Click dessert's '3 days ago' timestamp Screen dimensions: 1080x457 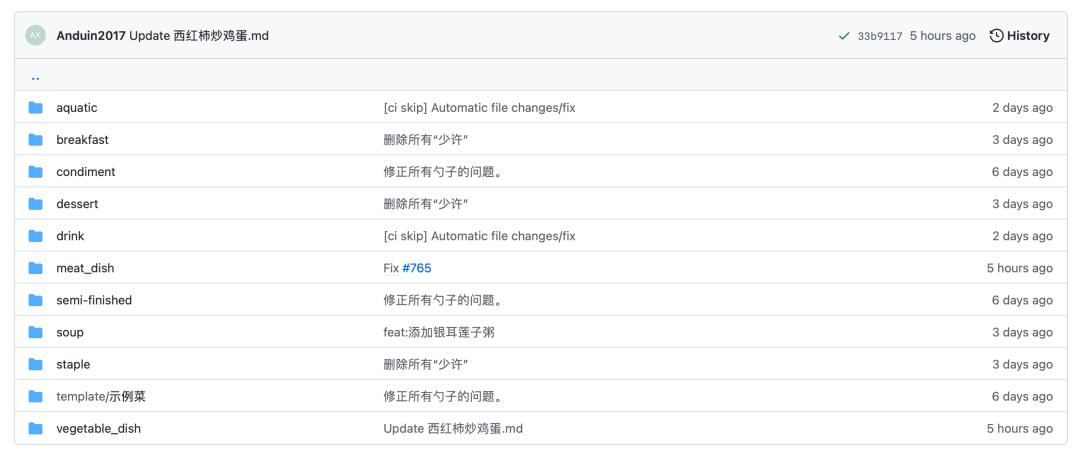click(x=1022, y=204)
